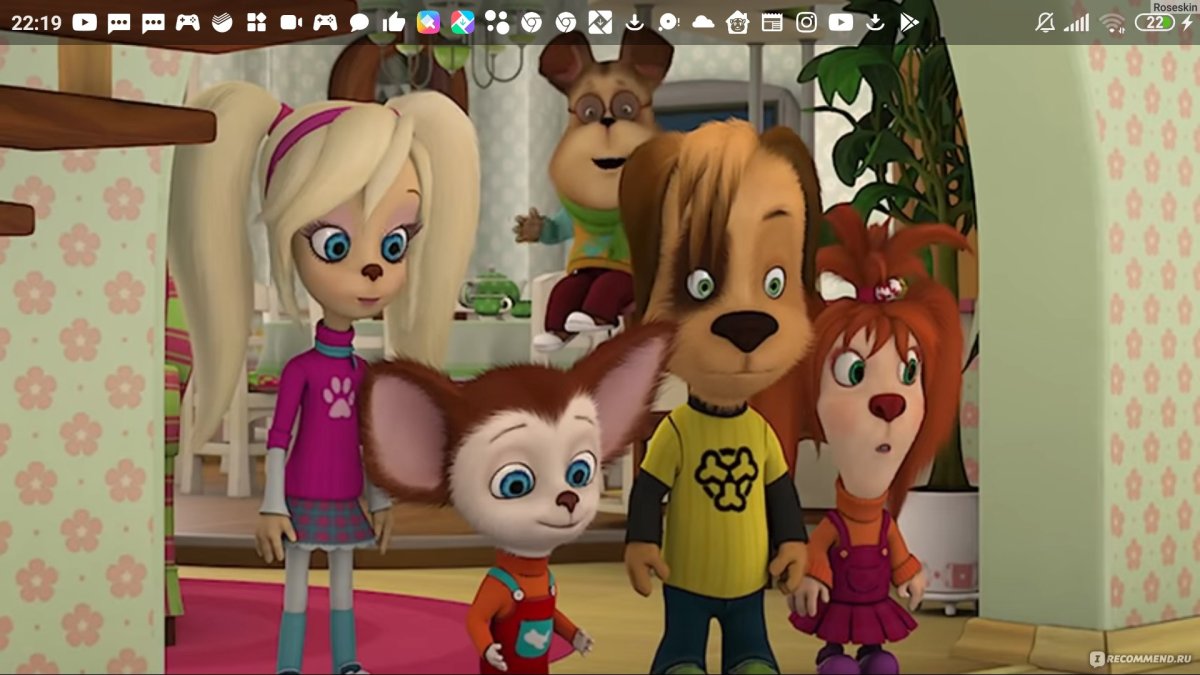This screenshot has height=675, width=1200.
Task: Open the four-dots app notification icon
Action: point(497,22)
